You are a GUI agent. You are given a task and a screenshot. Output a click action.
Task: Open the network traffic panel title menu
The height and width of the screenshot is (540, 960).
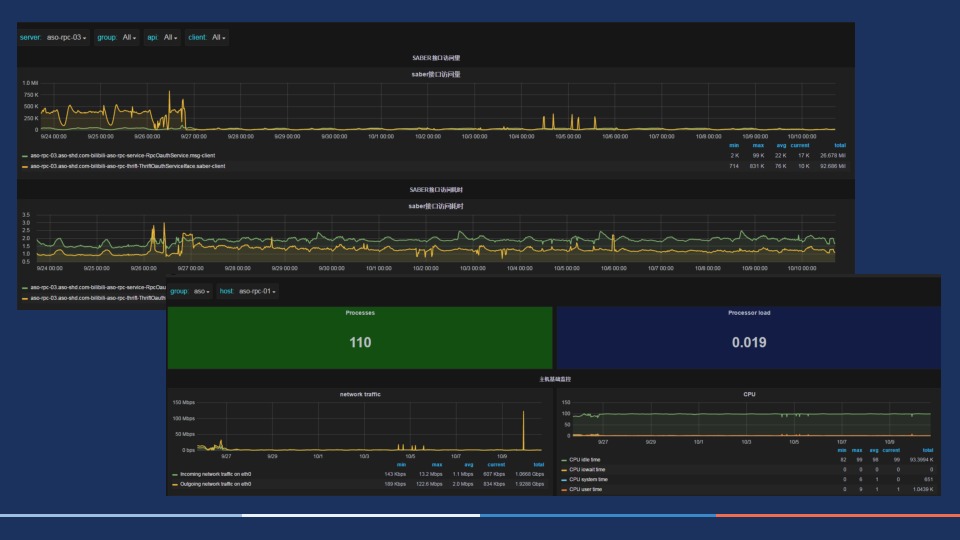tap(360, 394)
